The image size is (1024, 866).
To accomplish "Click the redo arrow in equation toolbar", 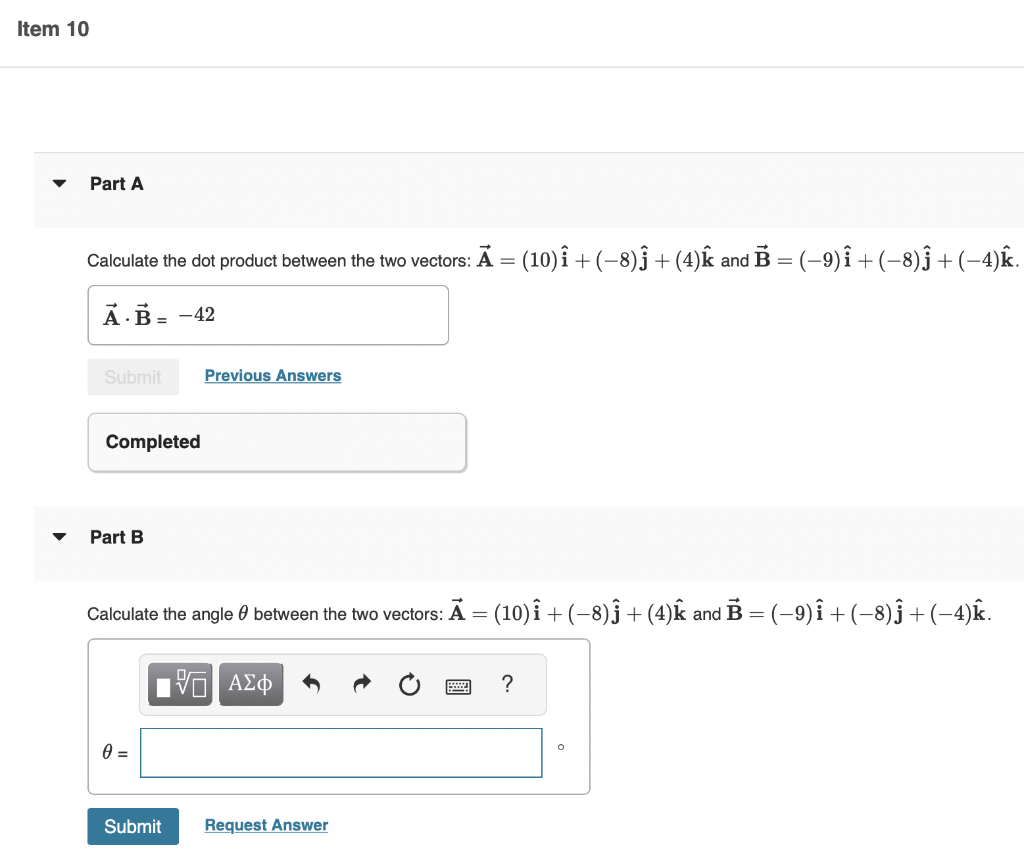I will click(x=361, y=684).
